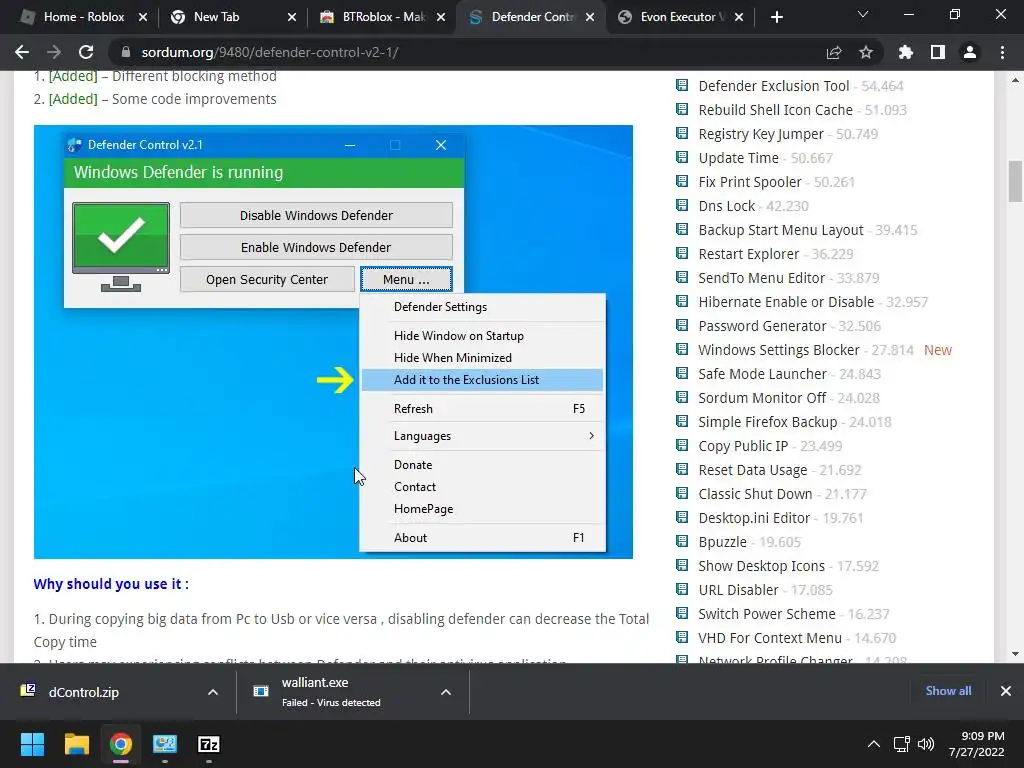Open the Registry Key Jumper link

coord(761,134)
